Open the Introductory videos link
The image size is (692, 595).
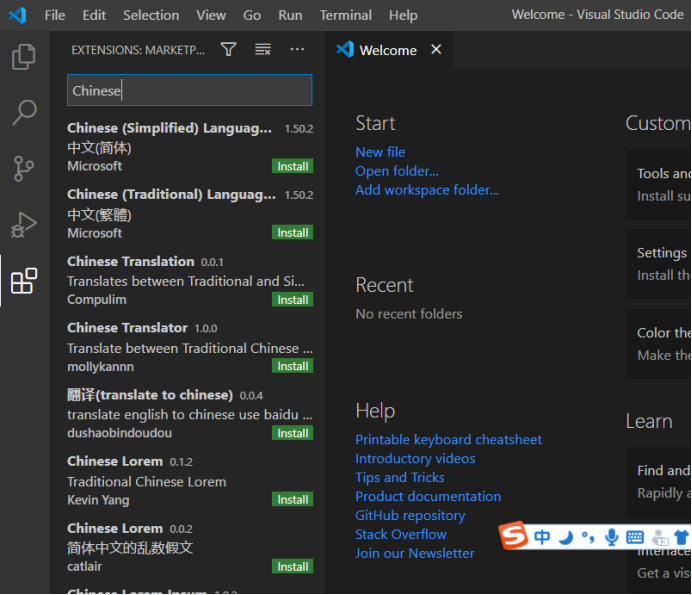[x=415, y=459]
